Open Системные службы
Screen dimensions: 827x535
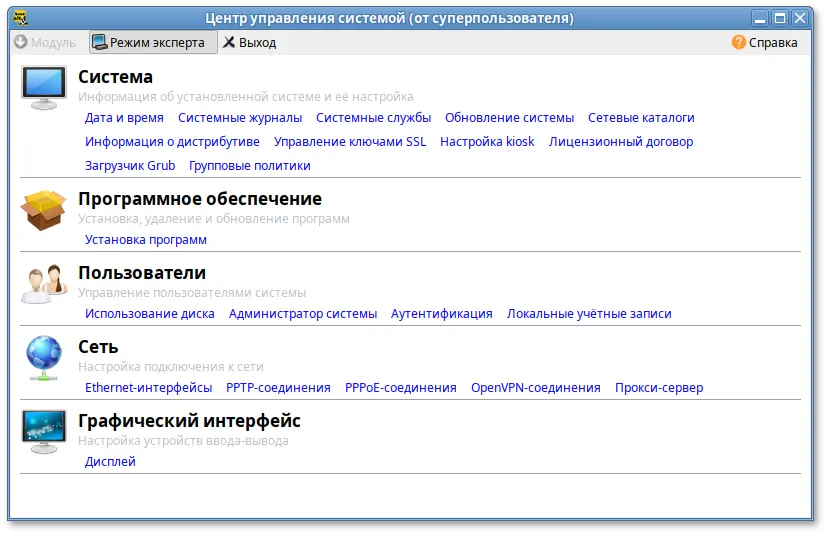(x=373, y=118)
